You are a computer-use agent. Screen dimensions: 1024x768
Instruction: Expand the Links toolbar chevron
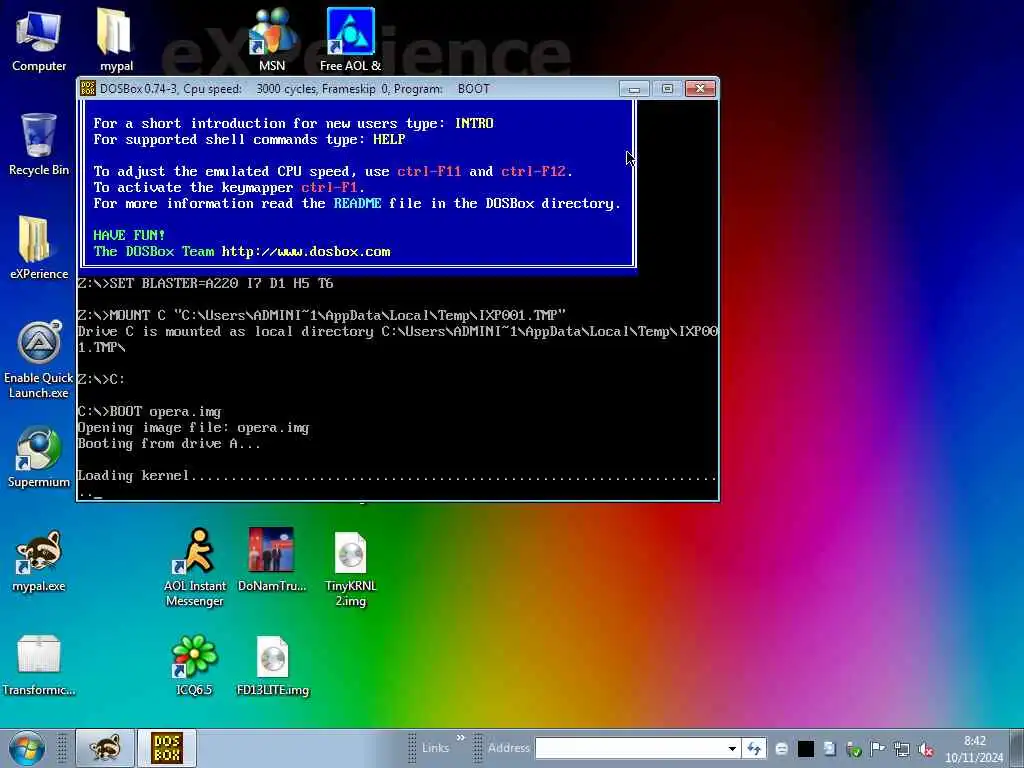tap(460, 738)
